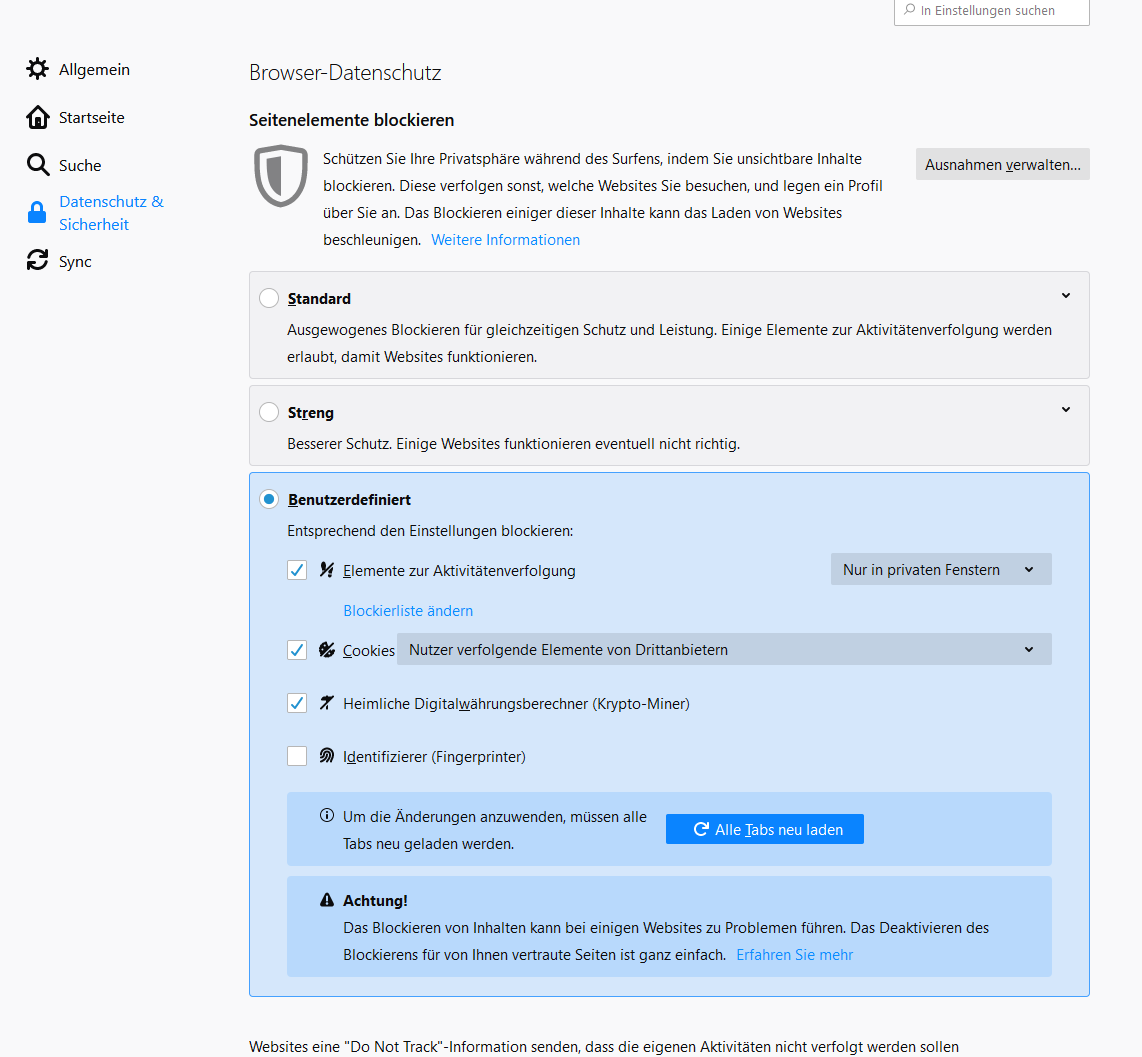Click the Sync arrows icon
The image size is (1142, 1057).
pos(37,261)
